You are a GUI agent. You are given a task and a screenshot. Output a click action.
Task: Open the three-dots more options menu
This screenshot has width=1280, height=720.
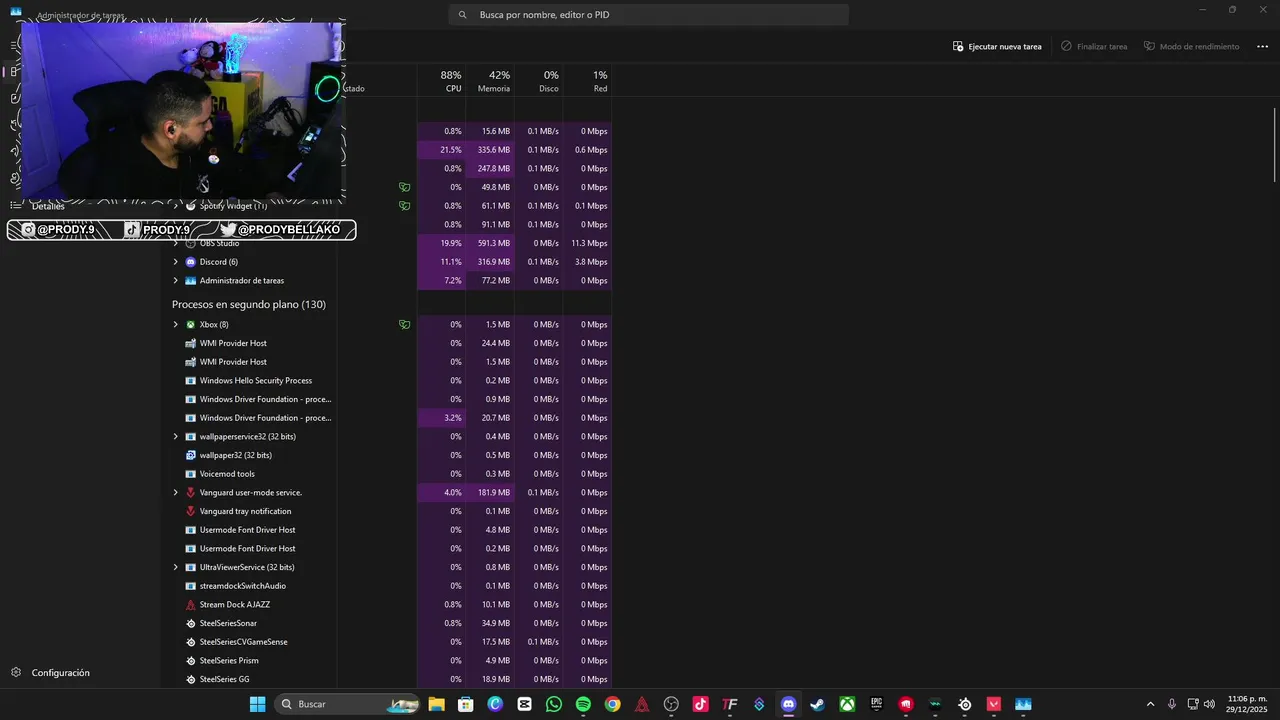click(1262, 47)
